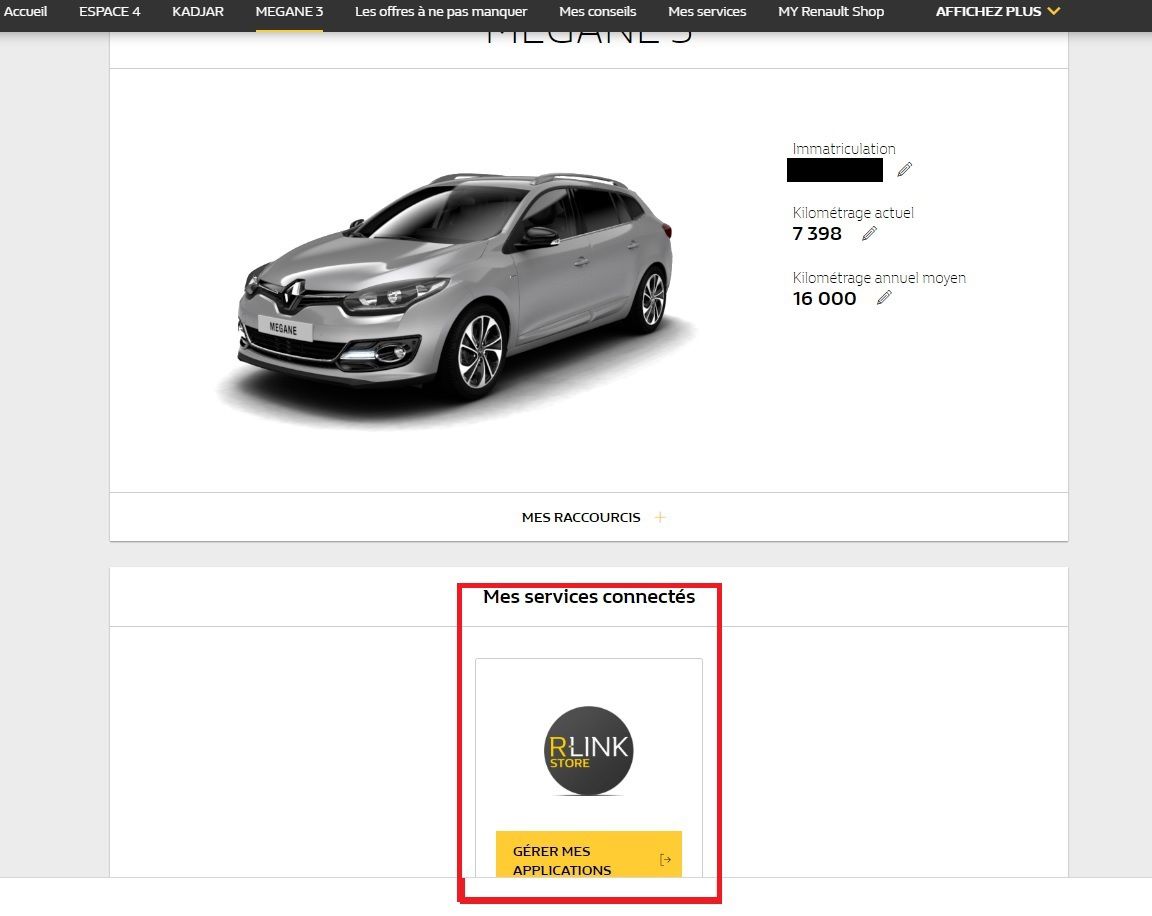This screenshot has width=1152, height=916.
Task: Expand the Affichez Plus chevron
Action: (1054, 11)
